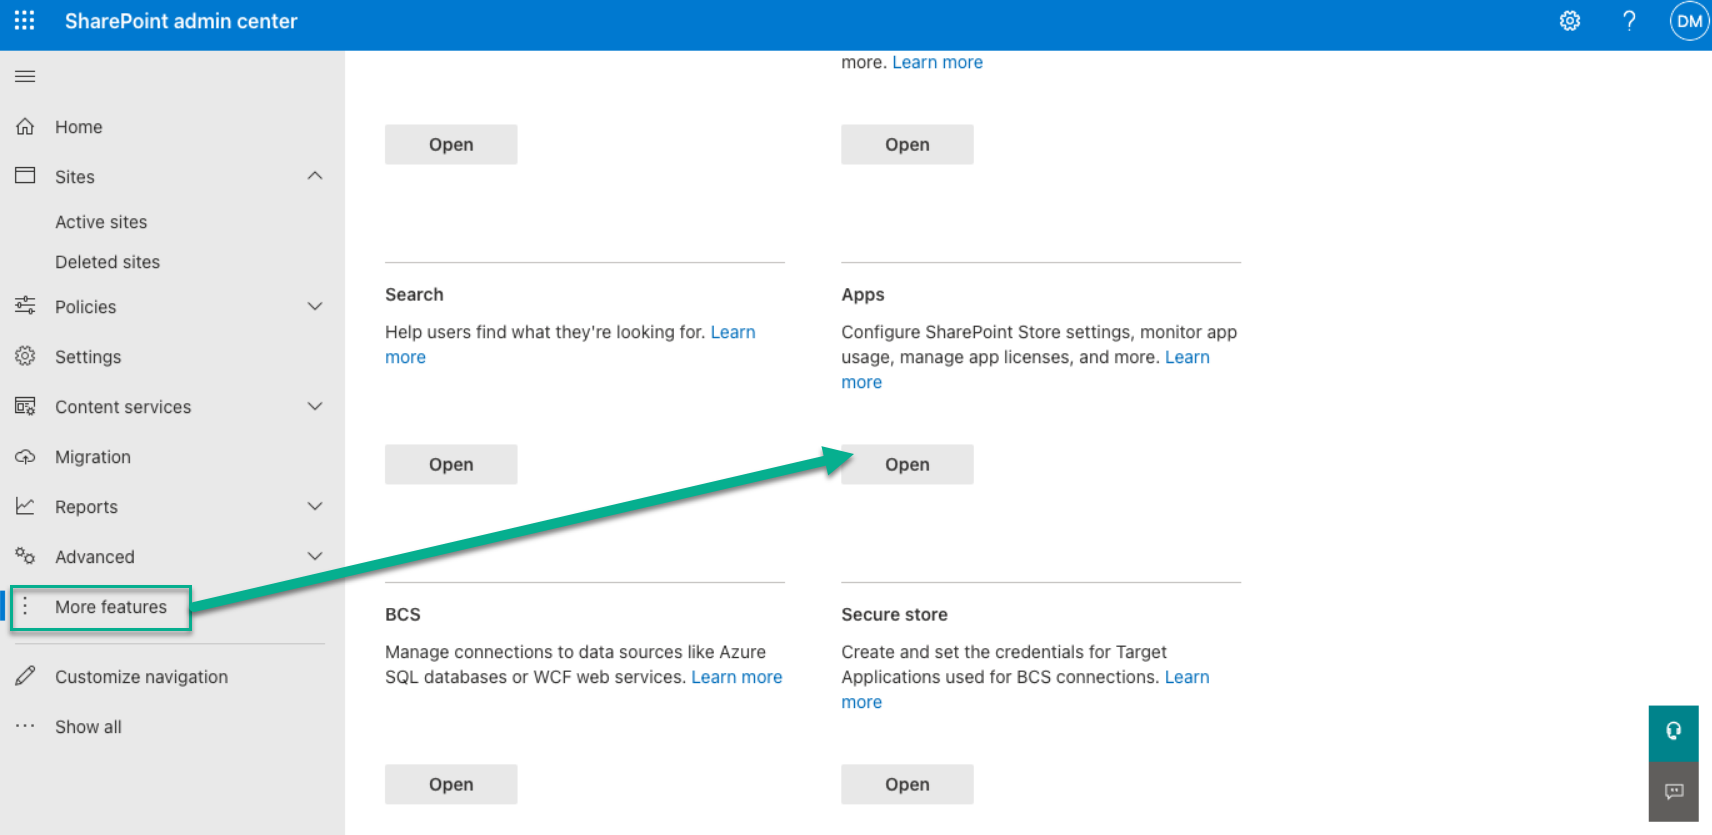1712x835 pixels.
Task: Click the Show all label
Action: click(x=88, y=727)
